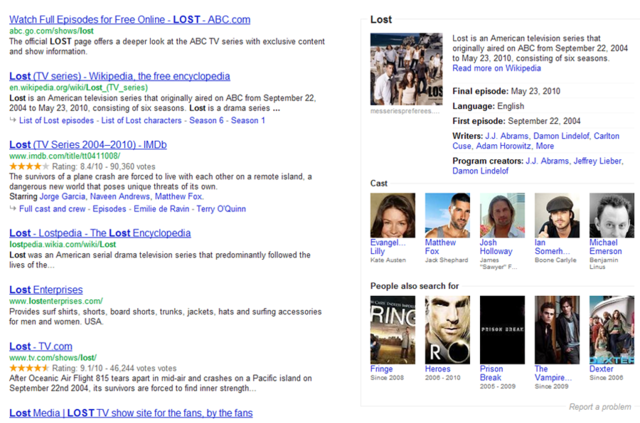Click the abc.go.com/shows/lost URL
Image resolution: width=640 pixels, height=423 pixels.
point(51,31)
